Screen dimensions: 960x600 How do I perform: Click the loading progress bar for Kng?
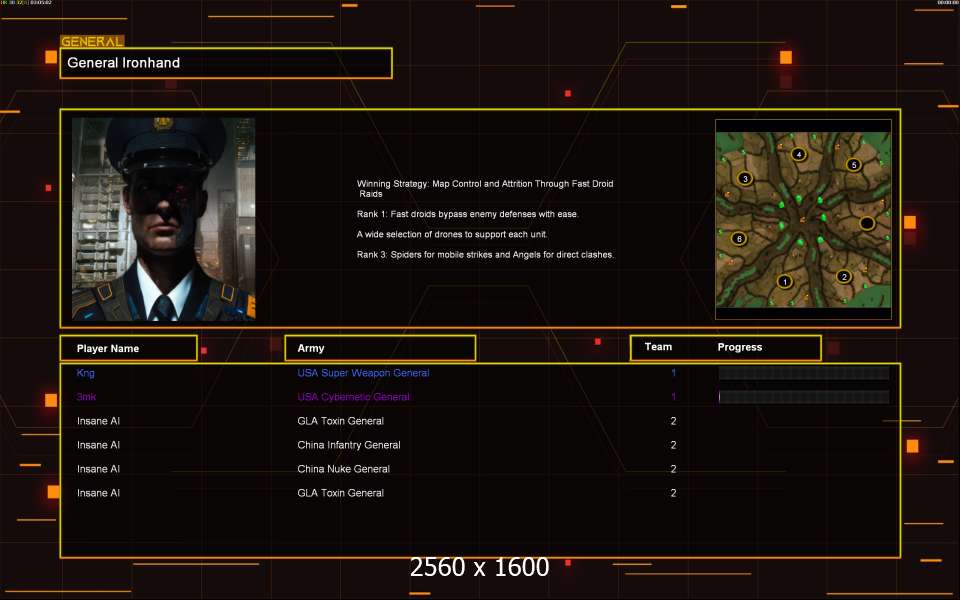click(803, 373)
